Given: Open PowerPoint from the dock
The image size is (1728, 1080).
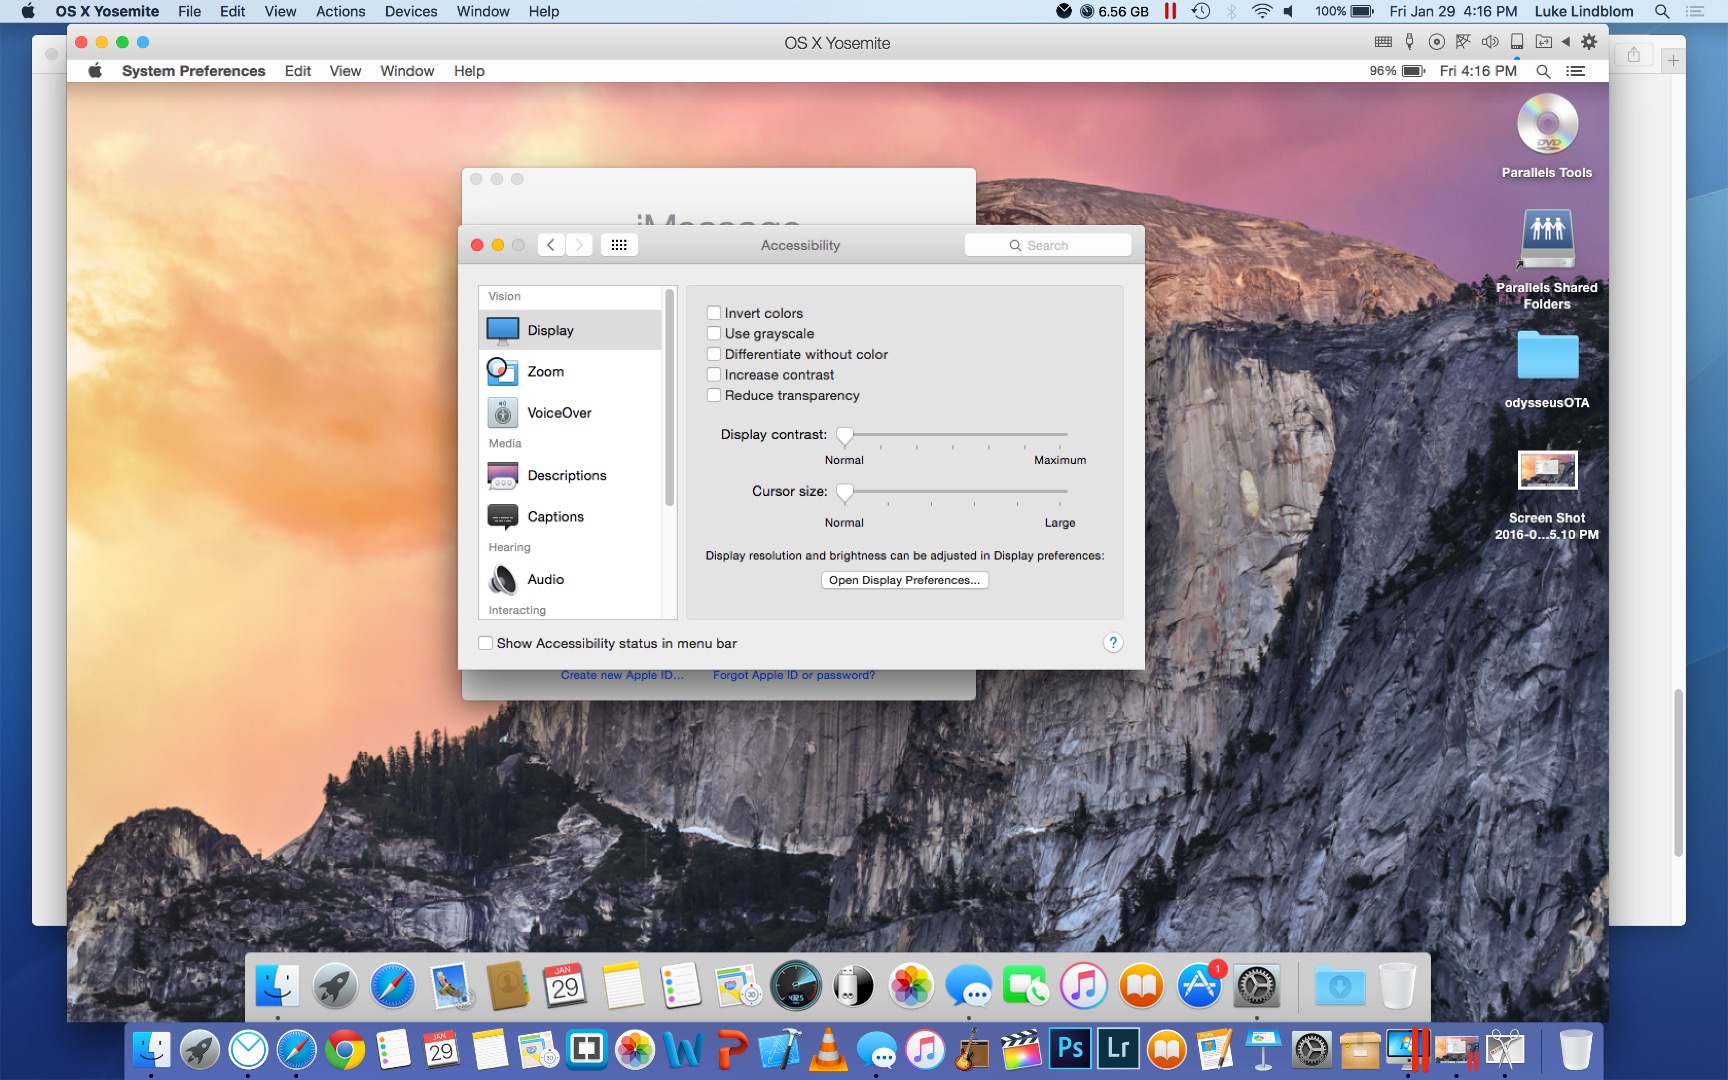Looking at the screenshot, I should (732, 1050).
